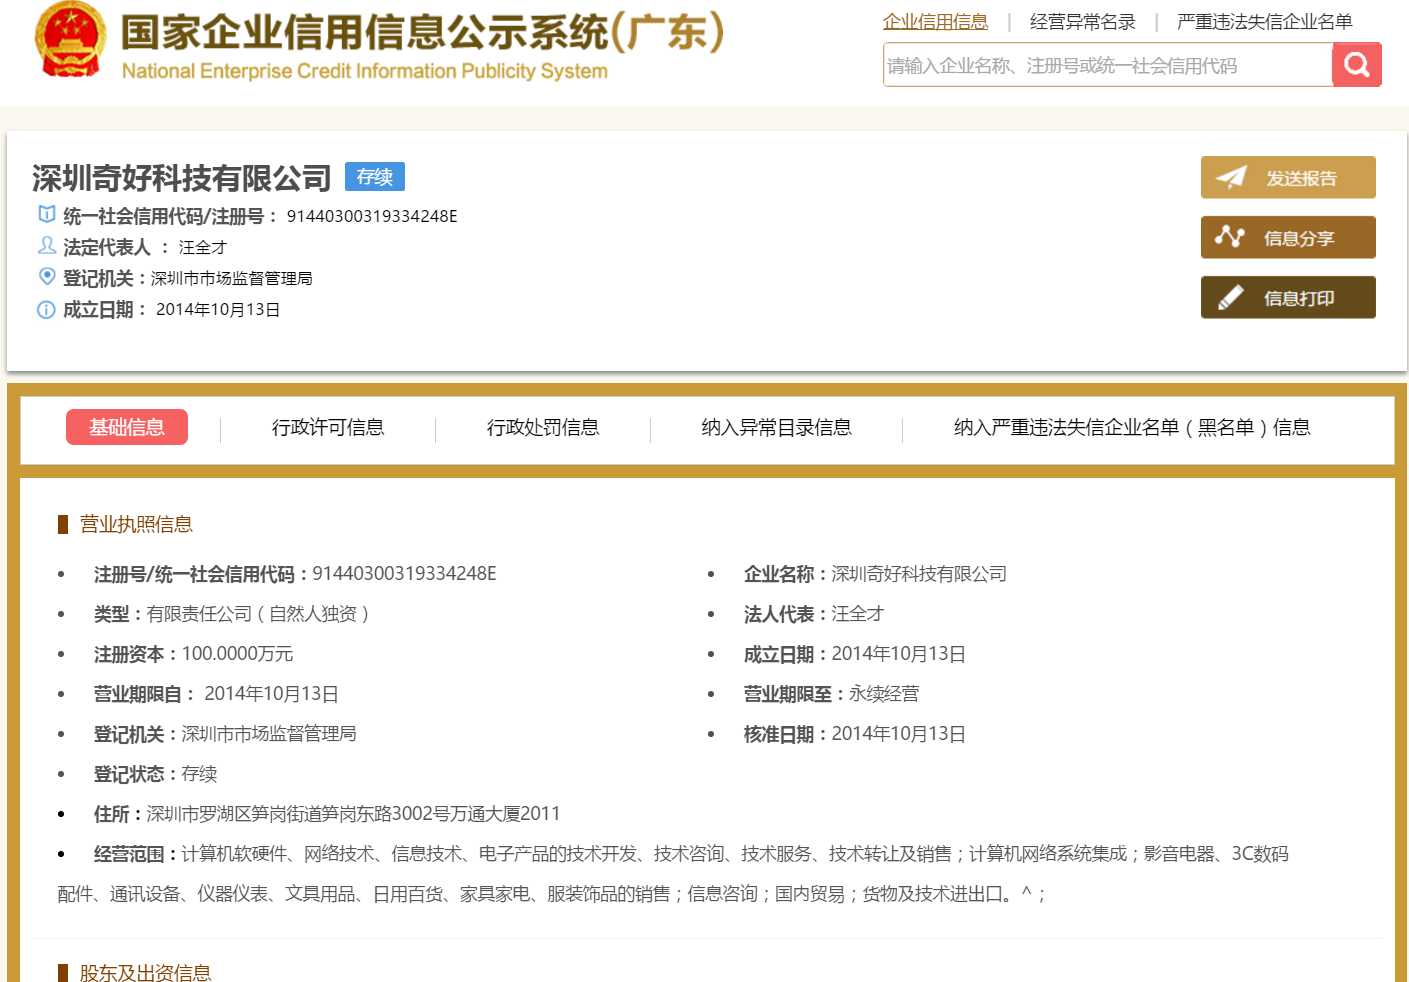Open the 纳入严重违法失信企业名单（黑名单）信息 tab
Viewport: 1409px width, 982px height.
pos(1132,428)
